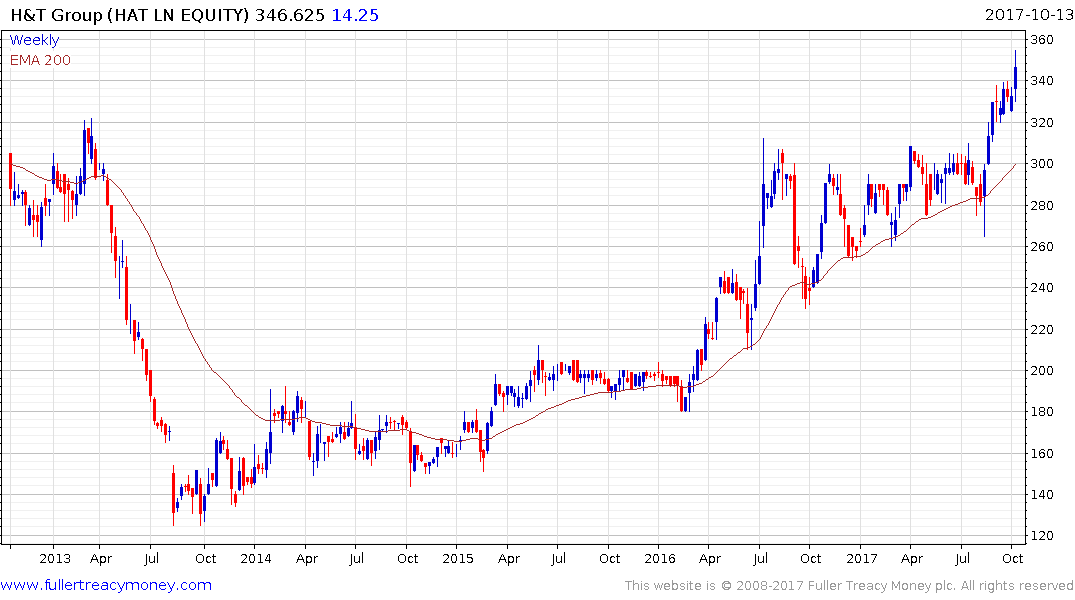Click the 120 price axis label

click(1042, 536)
